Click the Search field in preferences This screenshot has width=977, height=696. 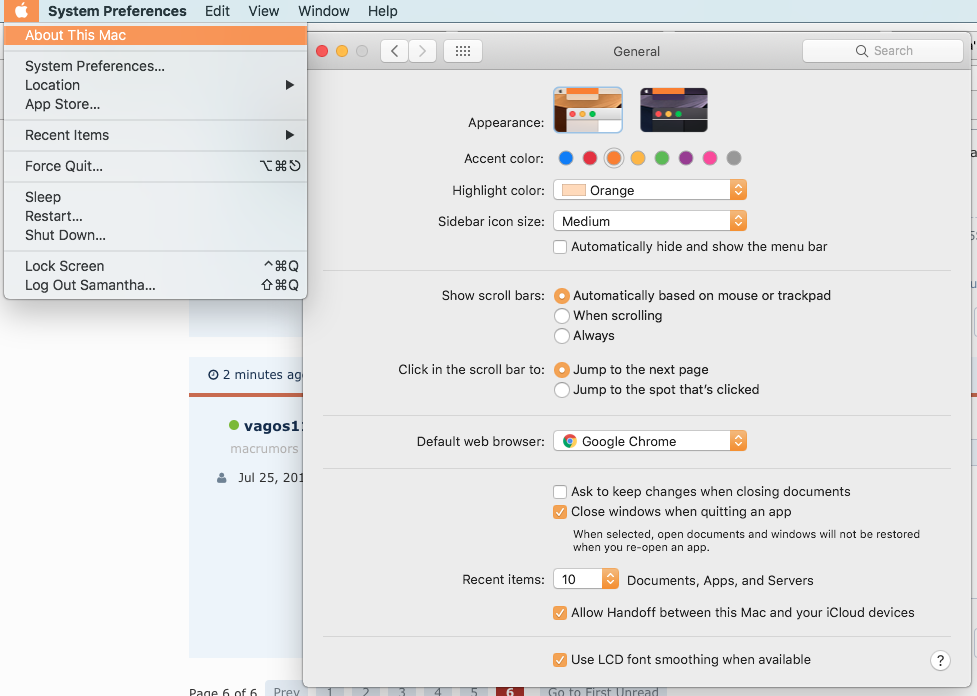click(882, 51)
